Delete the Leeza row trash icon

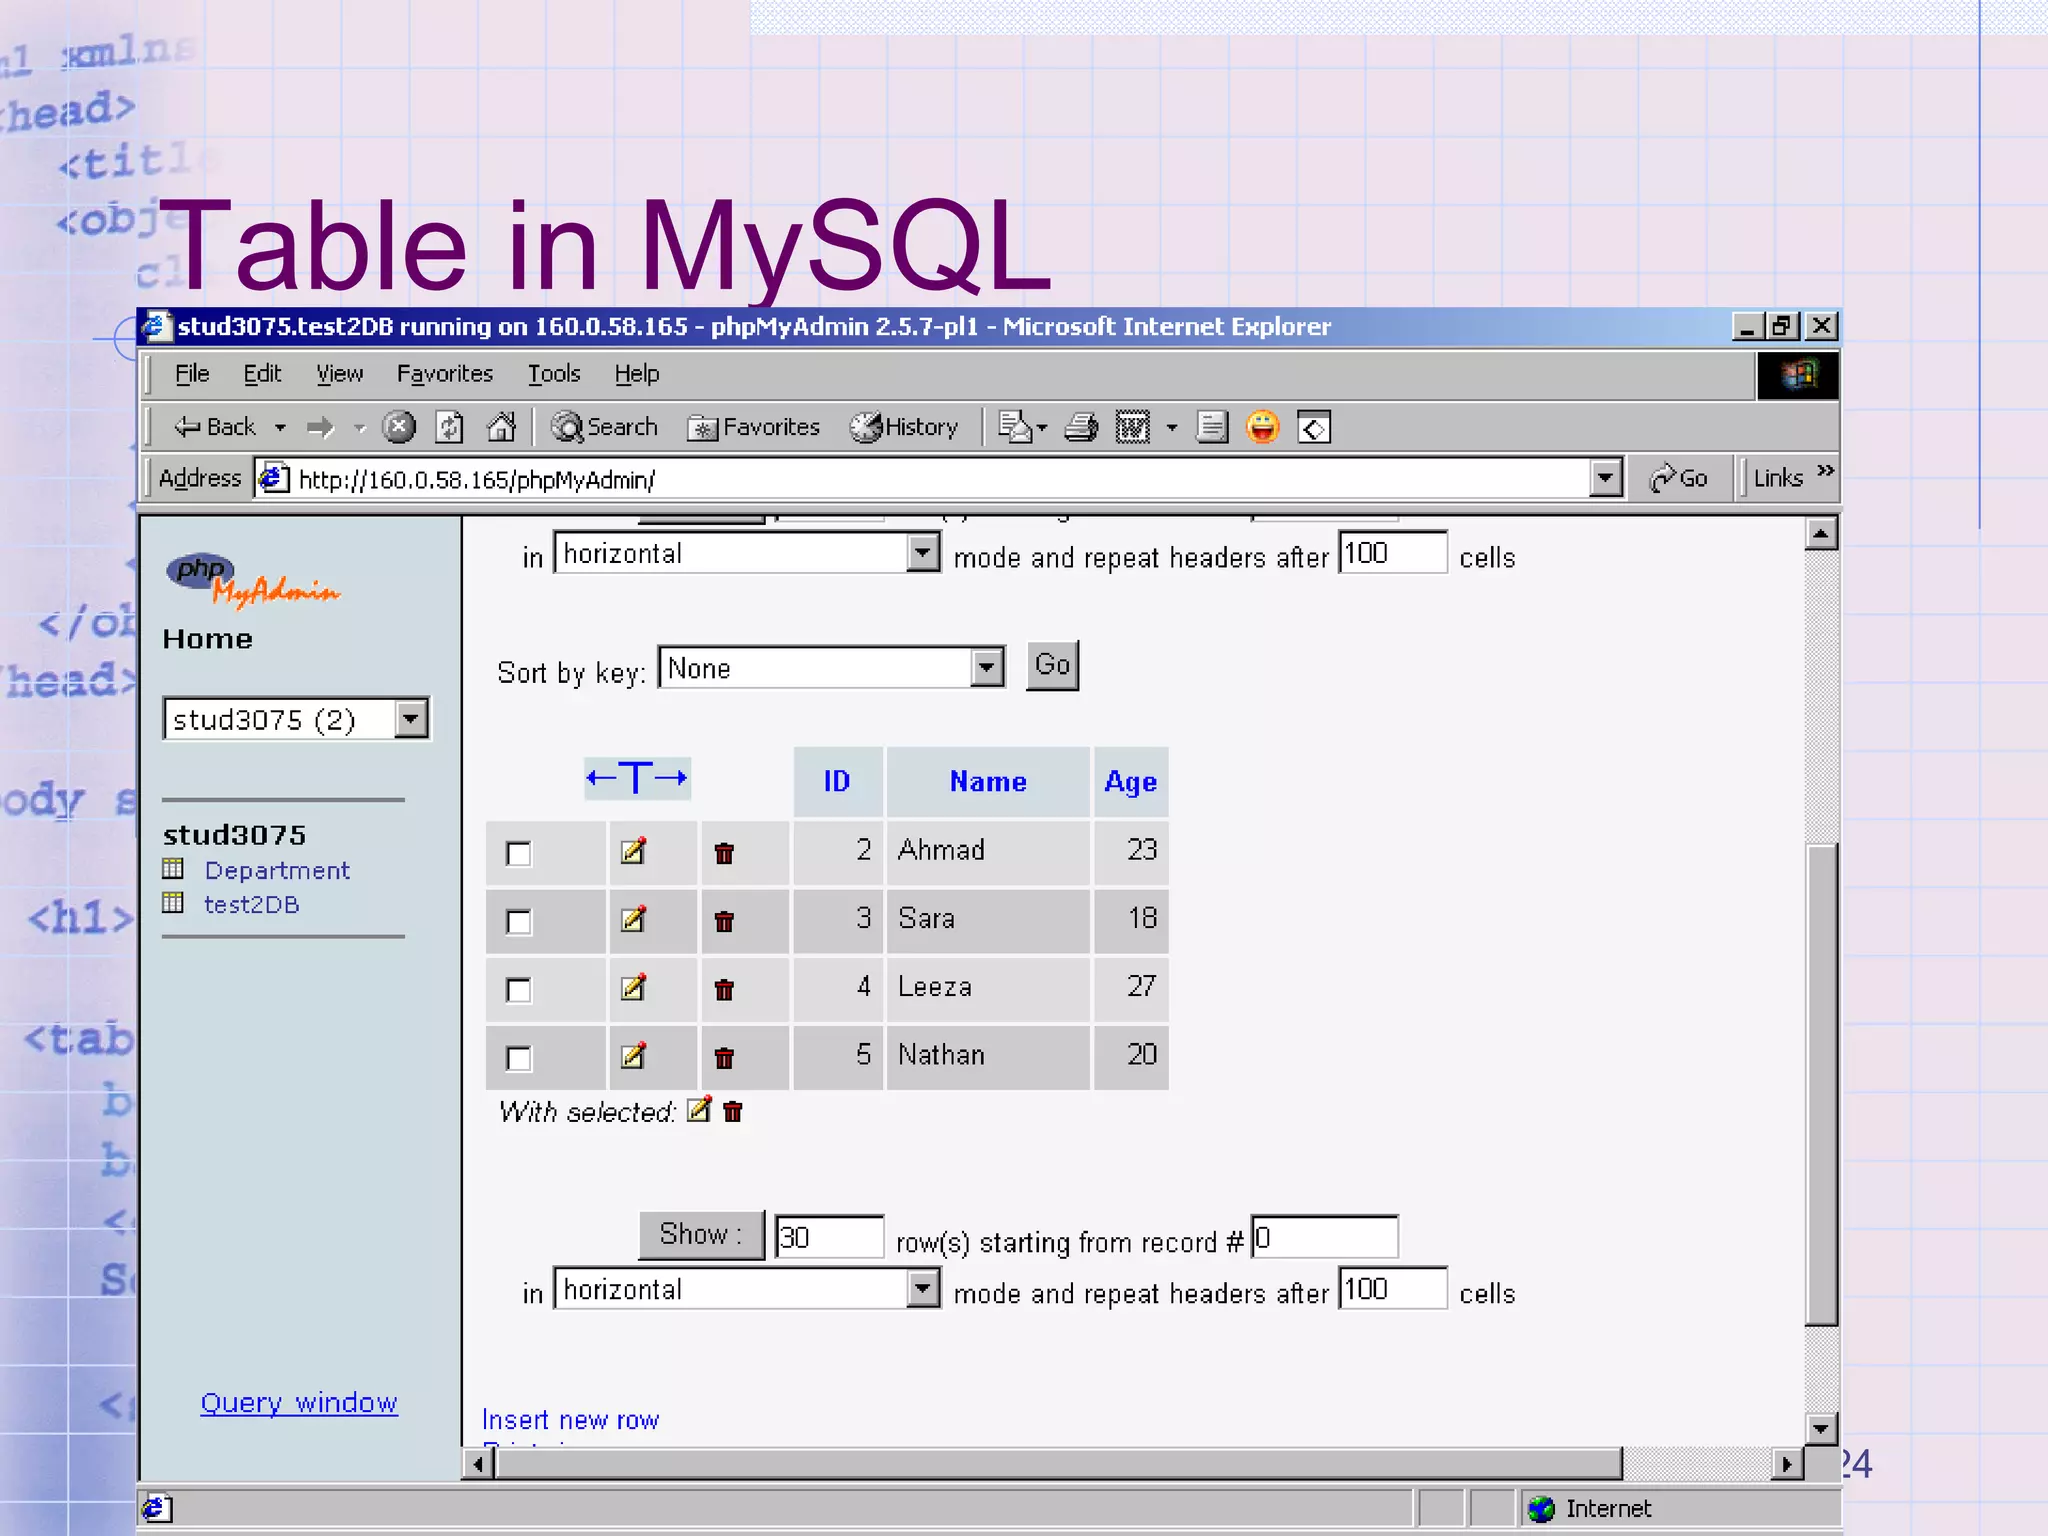724,990
